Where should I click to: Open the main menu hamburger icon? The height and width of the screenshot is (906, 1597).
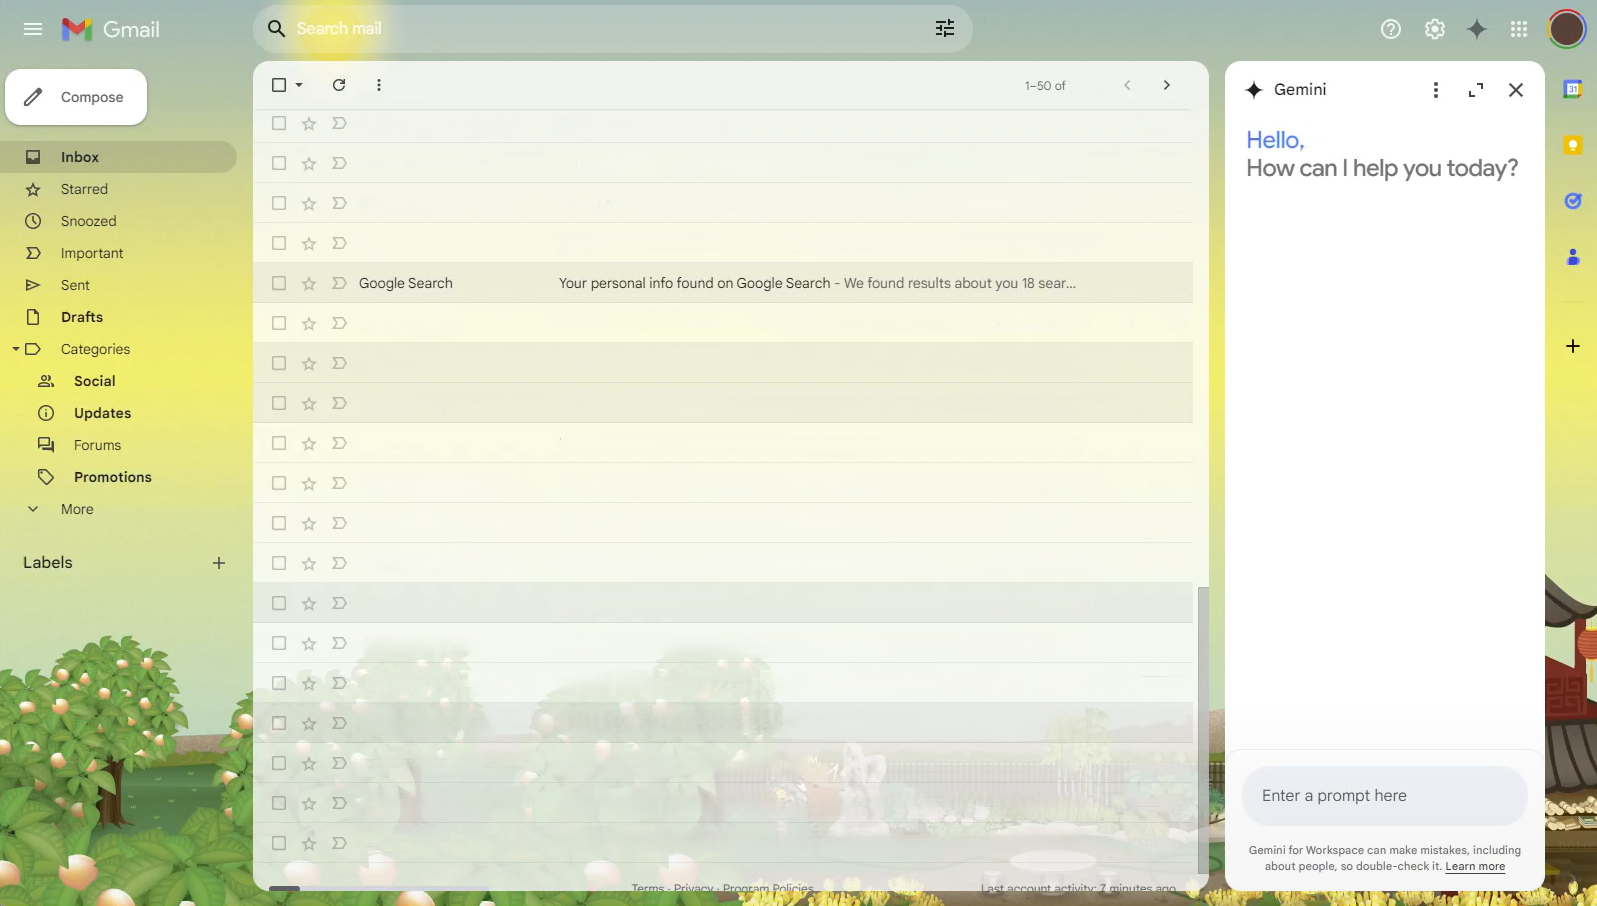[x=33, y=29]
